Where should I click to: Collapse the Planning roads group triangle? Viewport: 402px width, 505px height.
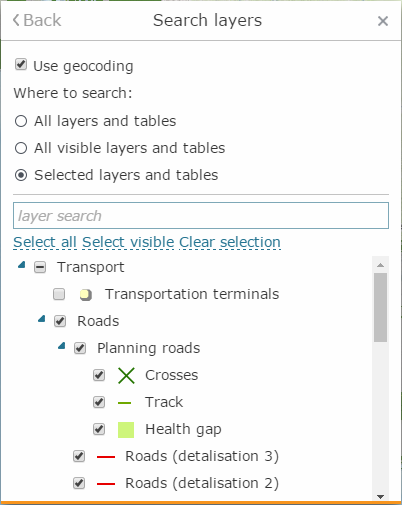coord(62,346)
